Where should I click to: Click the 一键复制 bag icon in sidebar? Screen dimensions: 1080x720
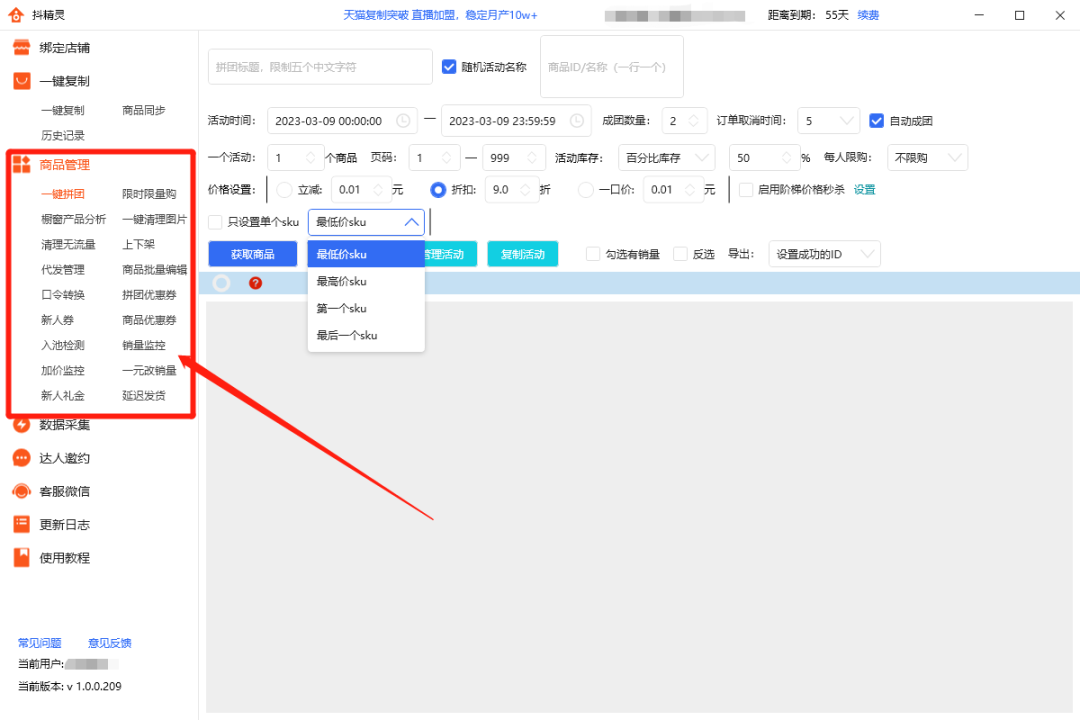pos(22,80)
